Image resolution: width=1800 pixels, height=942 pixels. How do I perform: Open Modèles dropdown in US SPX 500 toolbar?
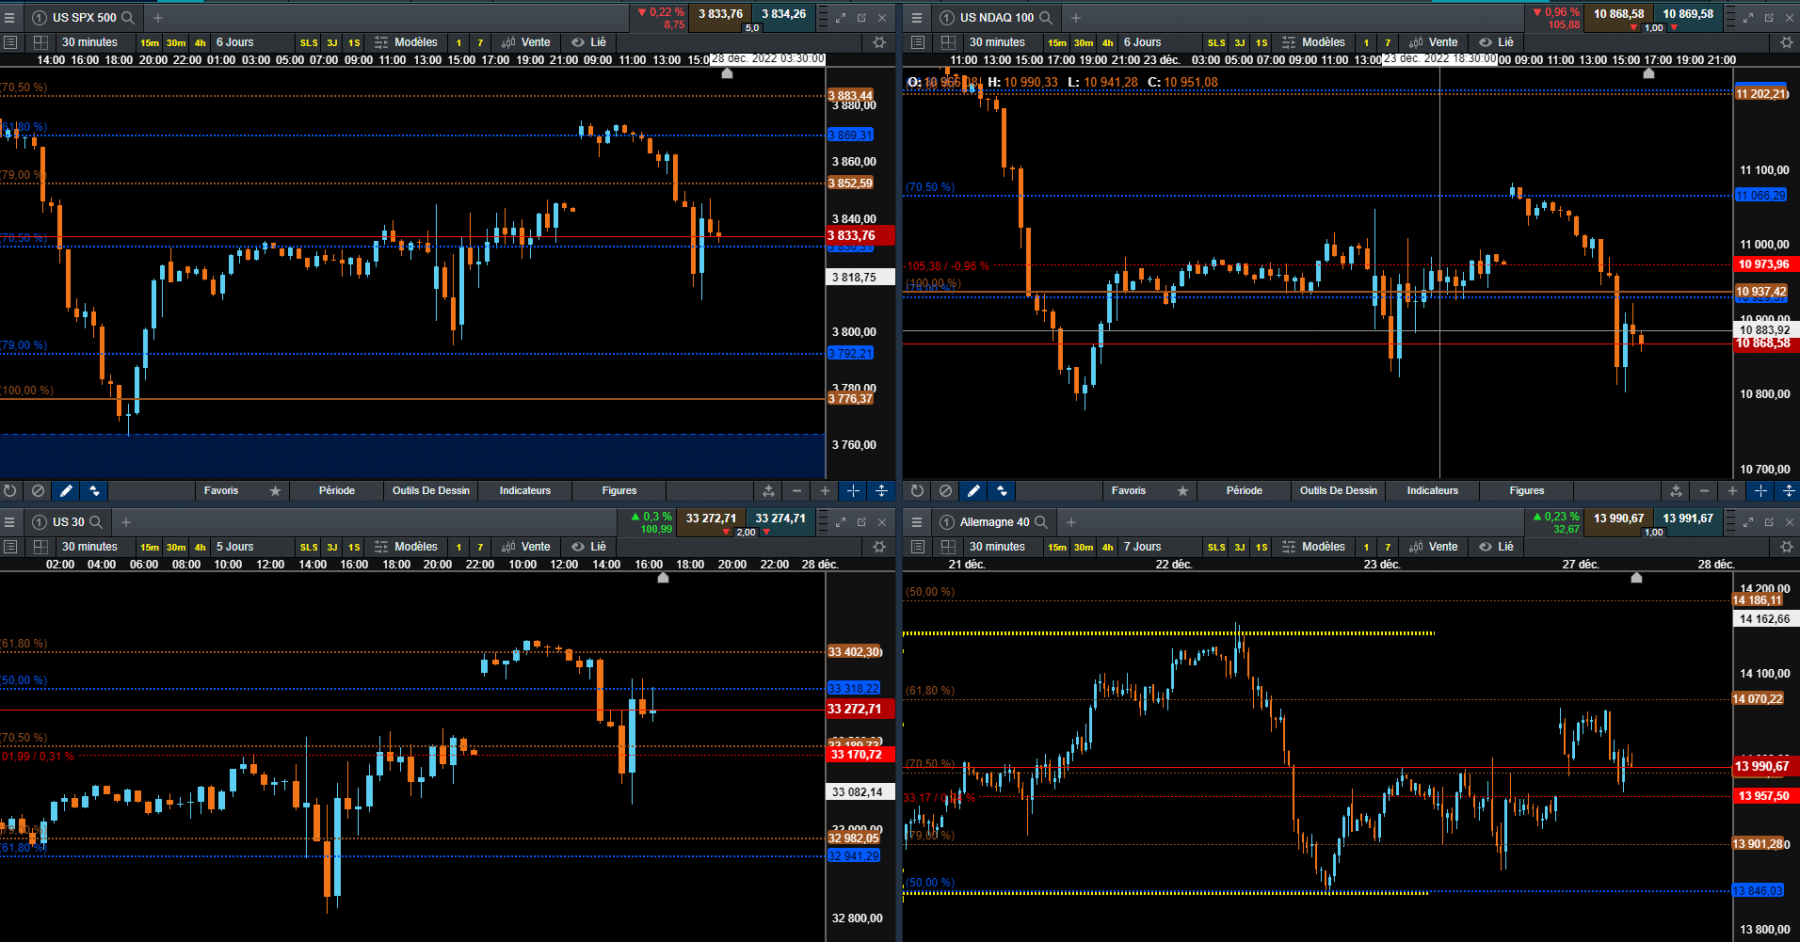(406, 42)
